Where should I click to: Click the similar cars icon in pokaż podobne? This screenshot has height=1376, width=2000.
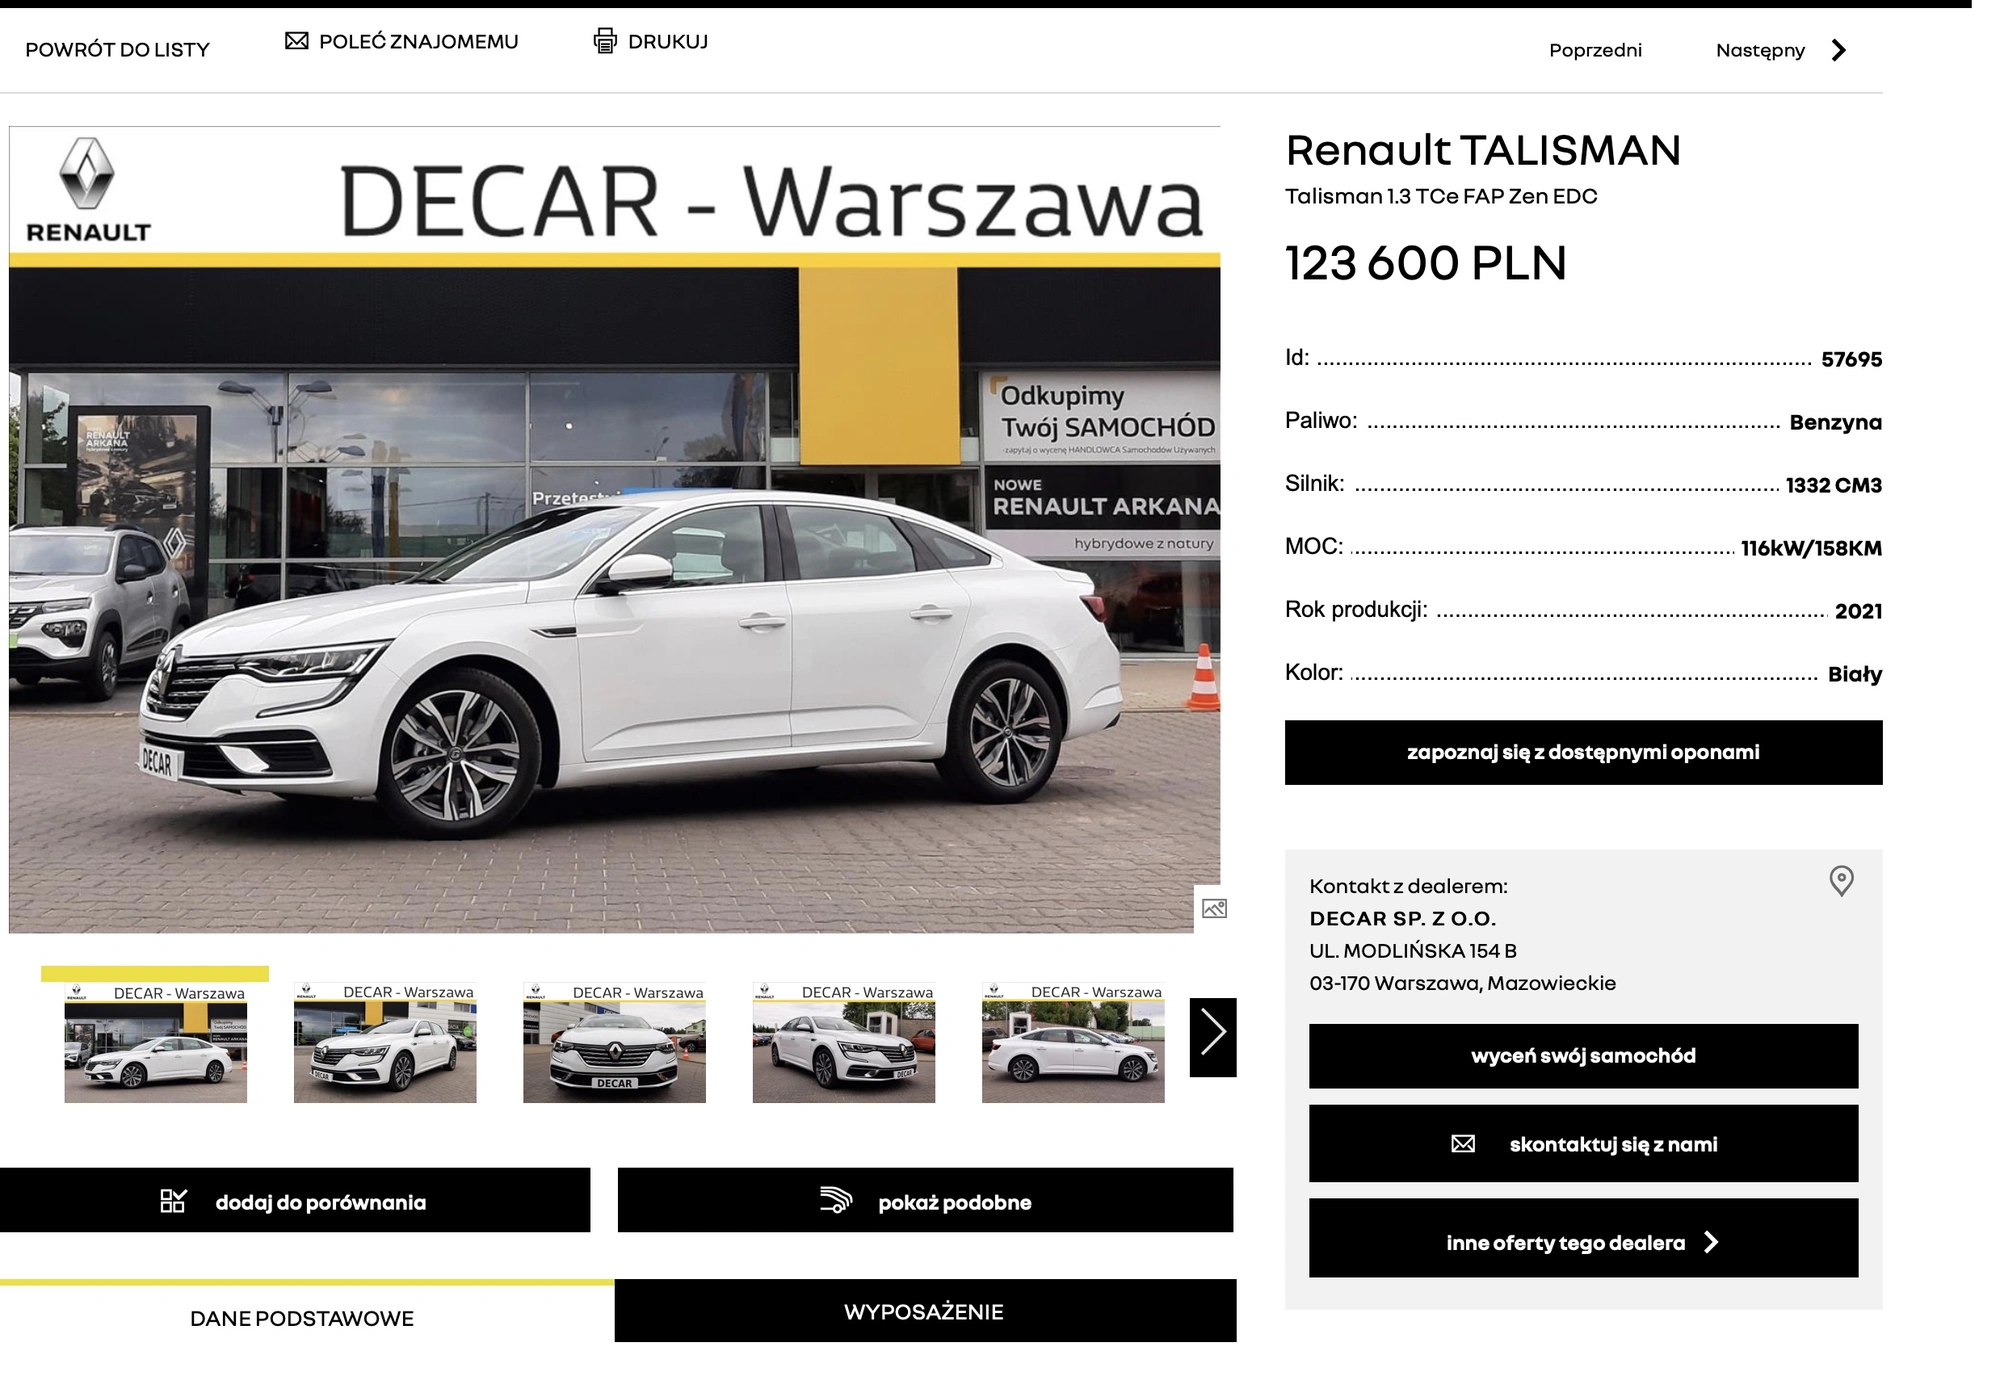836,1200
